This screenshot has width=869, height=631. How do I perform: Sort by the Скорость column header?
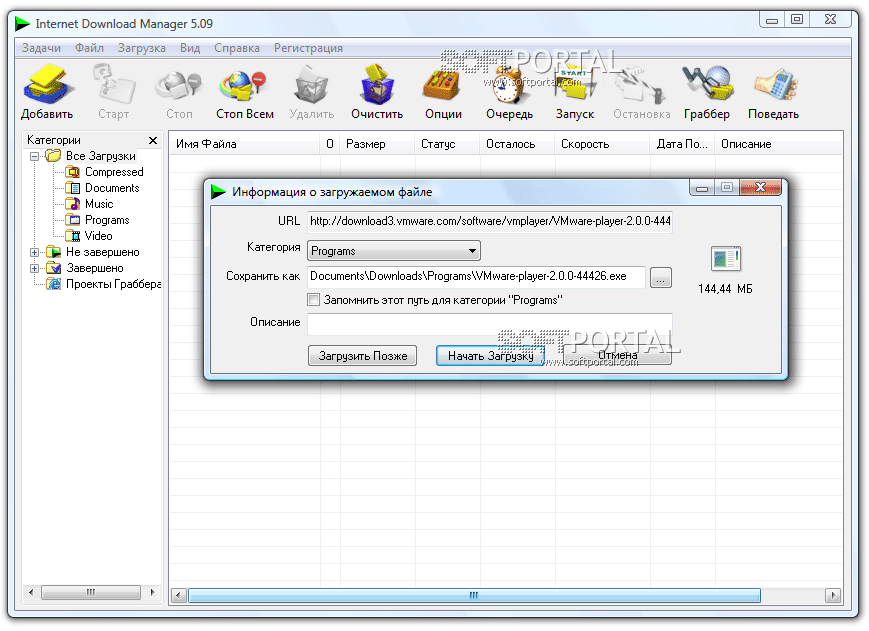[602, 144]
